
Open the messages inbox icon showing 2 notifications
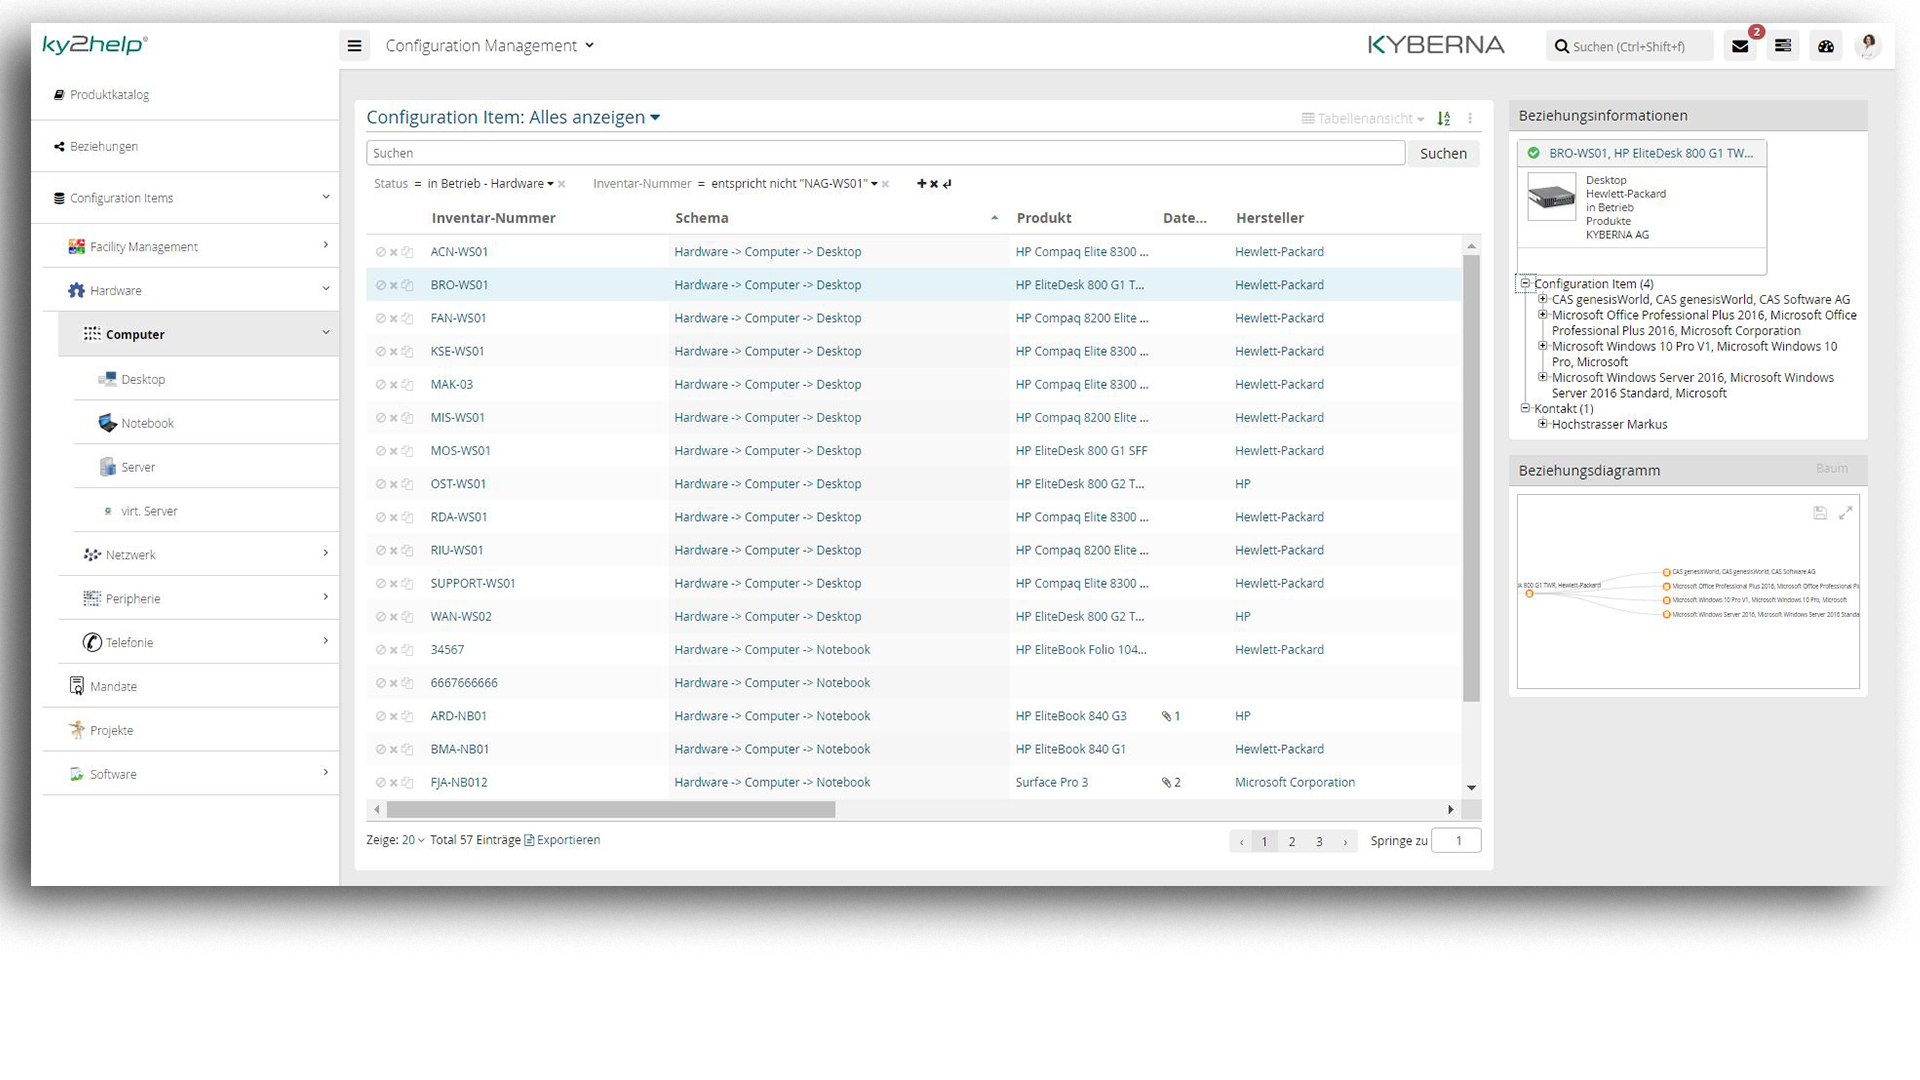(x=1739, y=46)
